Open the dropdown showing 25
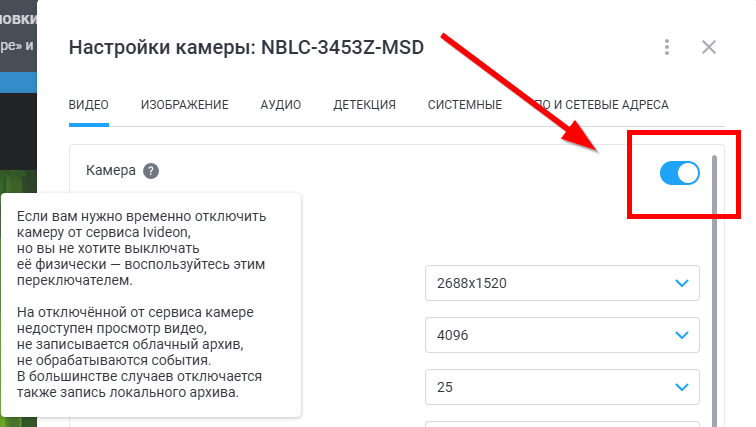756x427 pixels. click(x=561, y=386)
